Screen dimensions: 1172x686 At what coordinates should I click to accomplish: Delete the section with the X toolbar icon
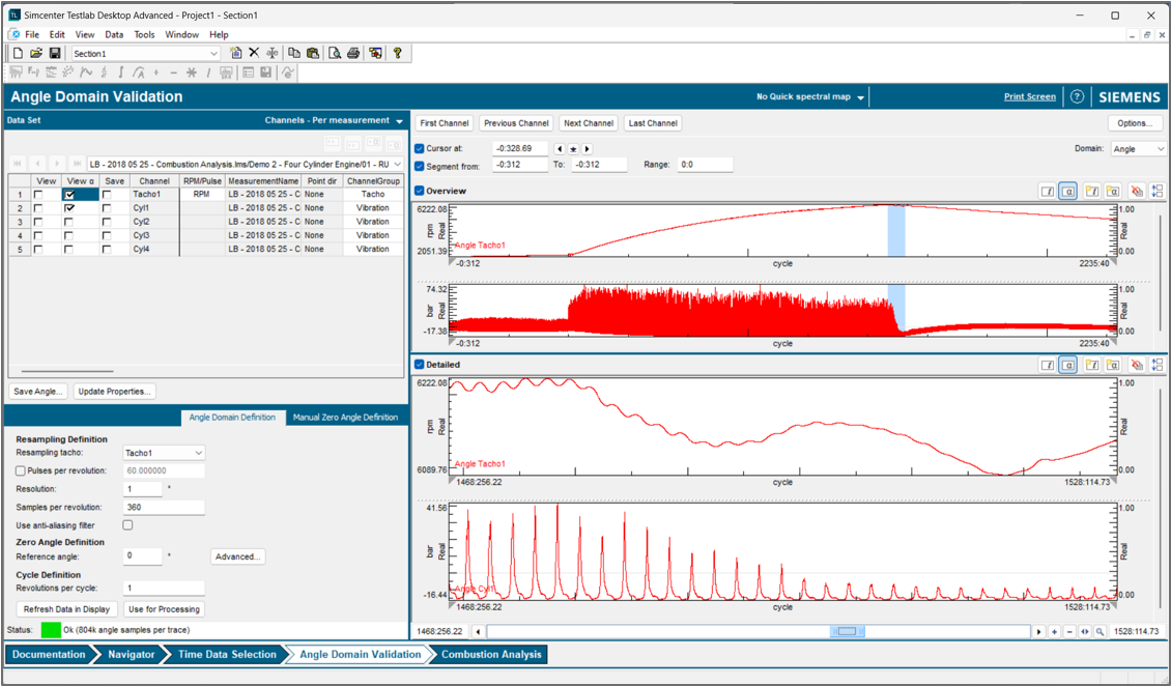[x=254, y=53]
